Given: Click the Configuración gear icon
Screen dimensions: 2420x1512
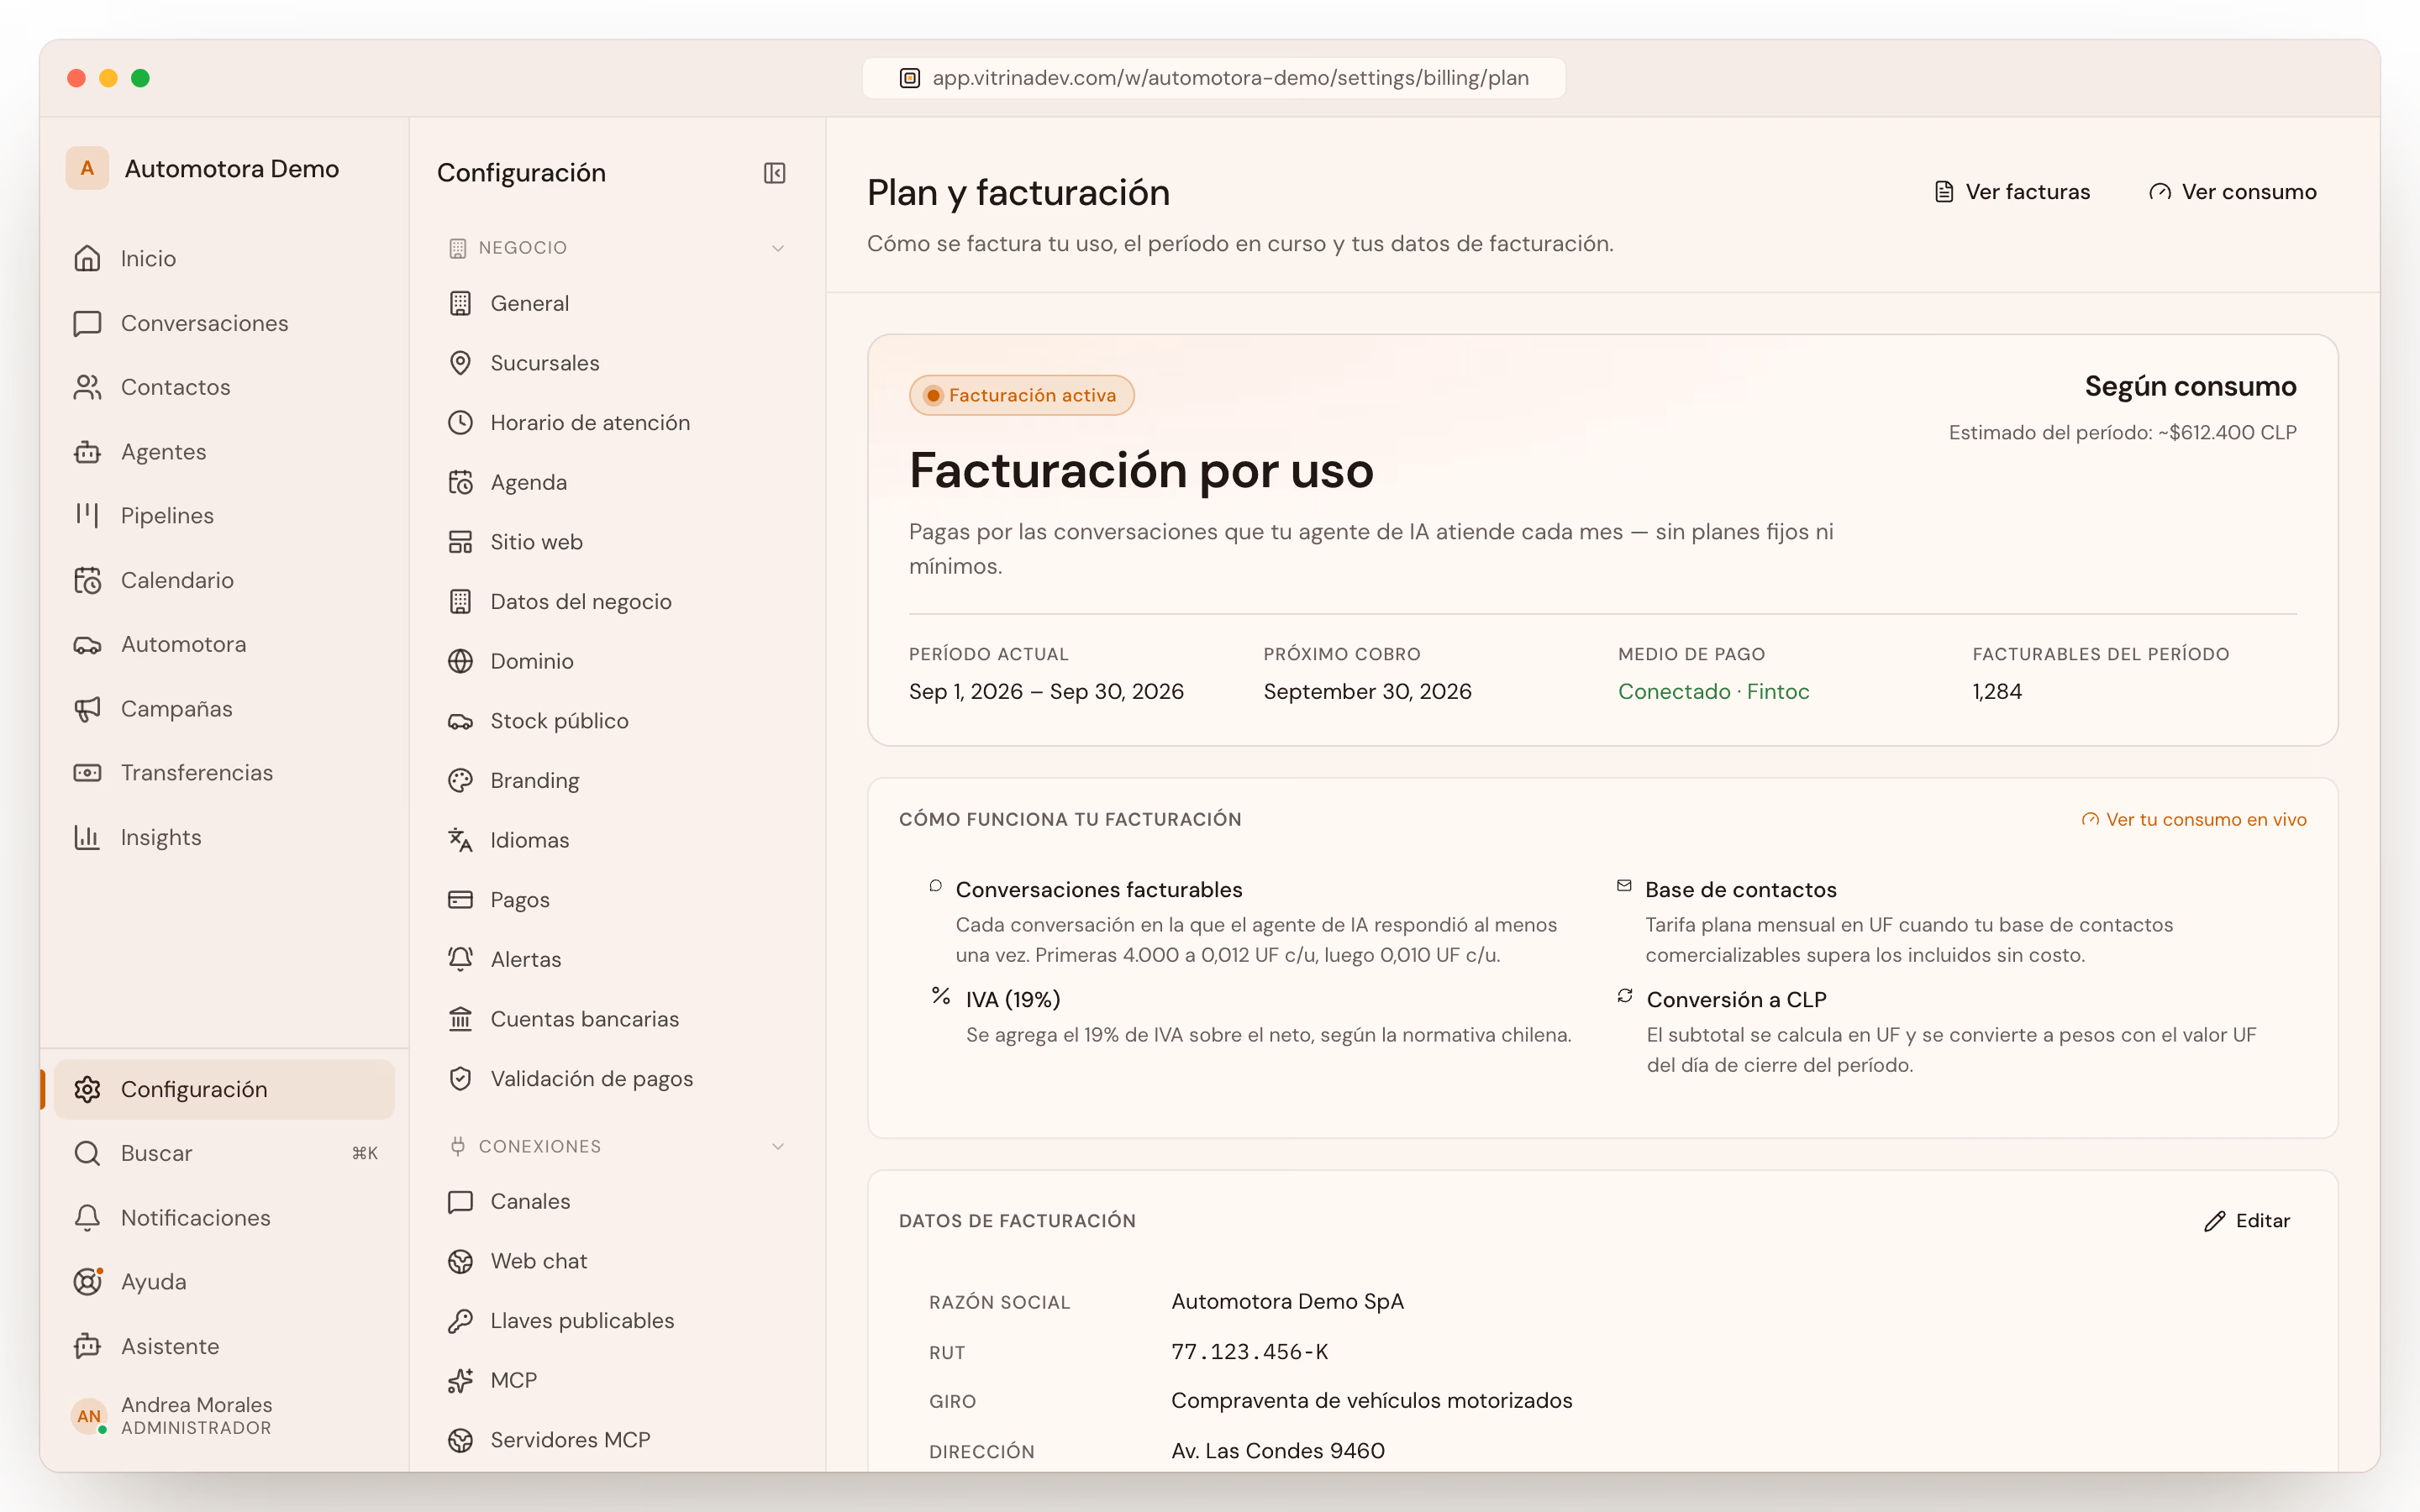Looking at the screenshot, I should (87, 1089).
